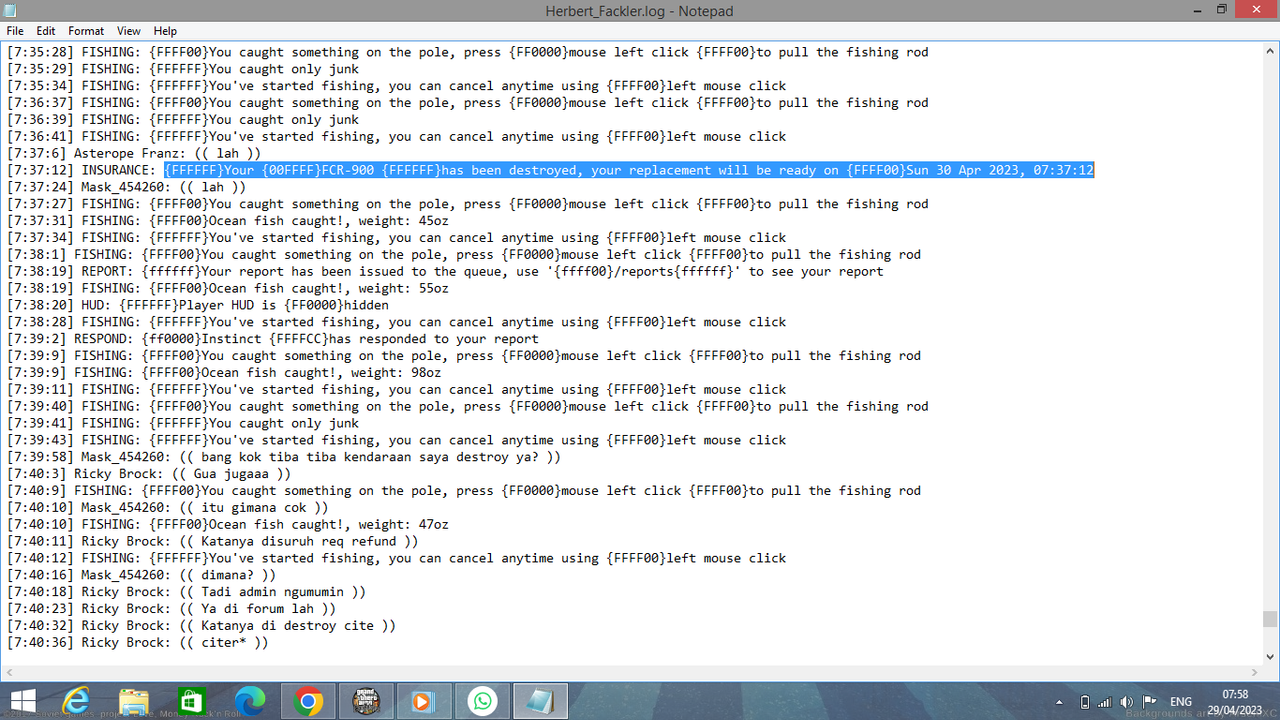This screenshot has height=720, width=1280.
Task: Change the ENG input language
Action: click(1181, 702)
